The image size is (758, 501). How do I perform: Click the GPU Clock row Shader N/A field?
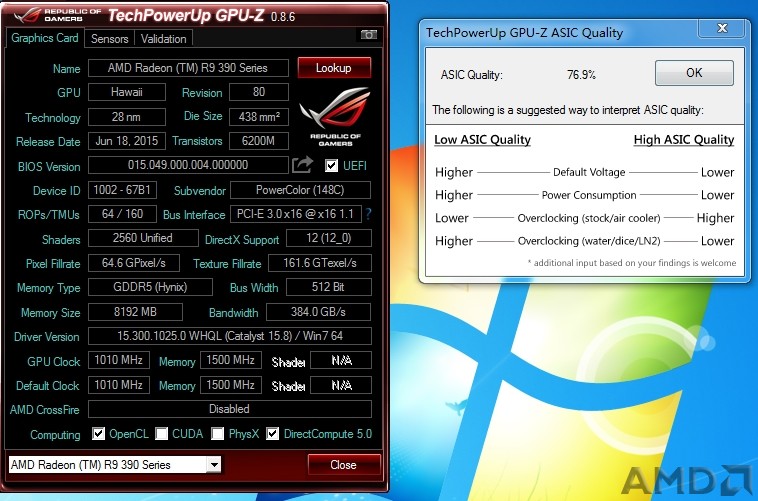coord(341,360)
